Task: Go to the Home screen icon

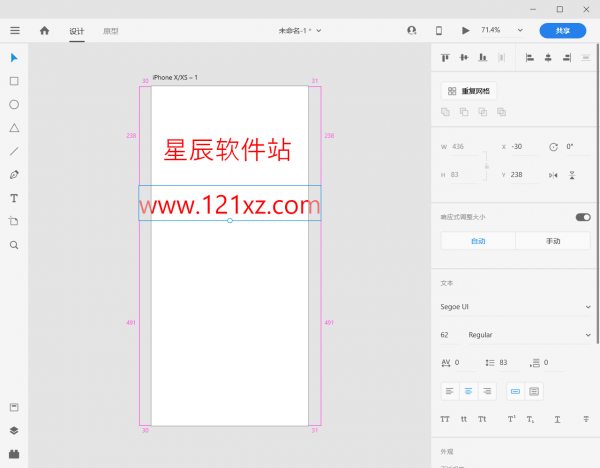Action: (x=44, y=31)
